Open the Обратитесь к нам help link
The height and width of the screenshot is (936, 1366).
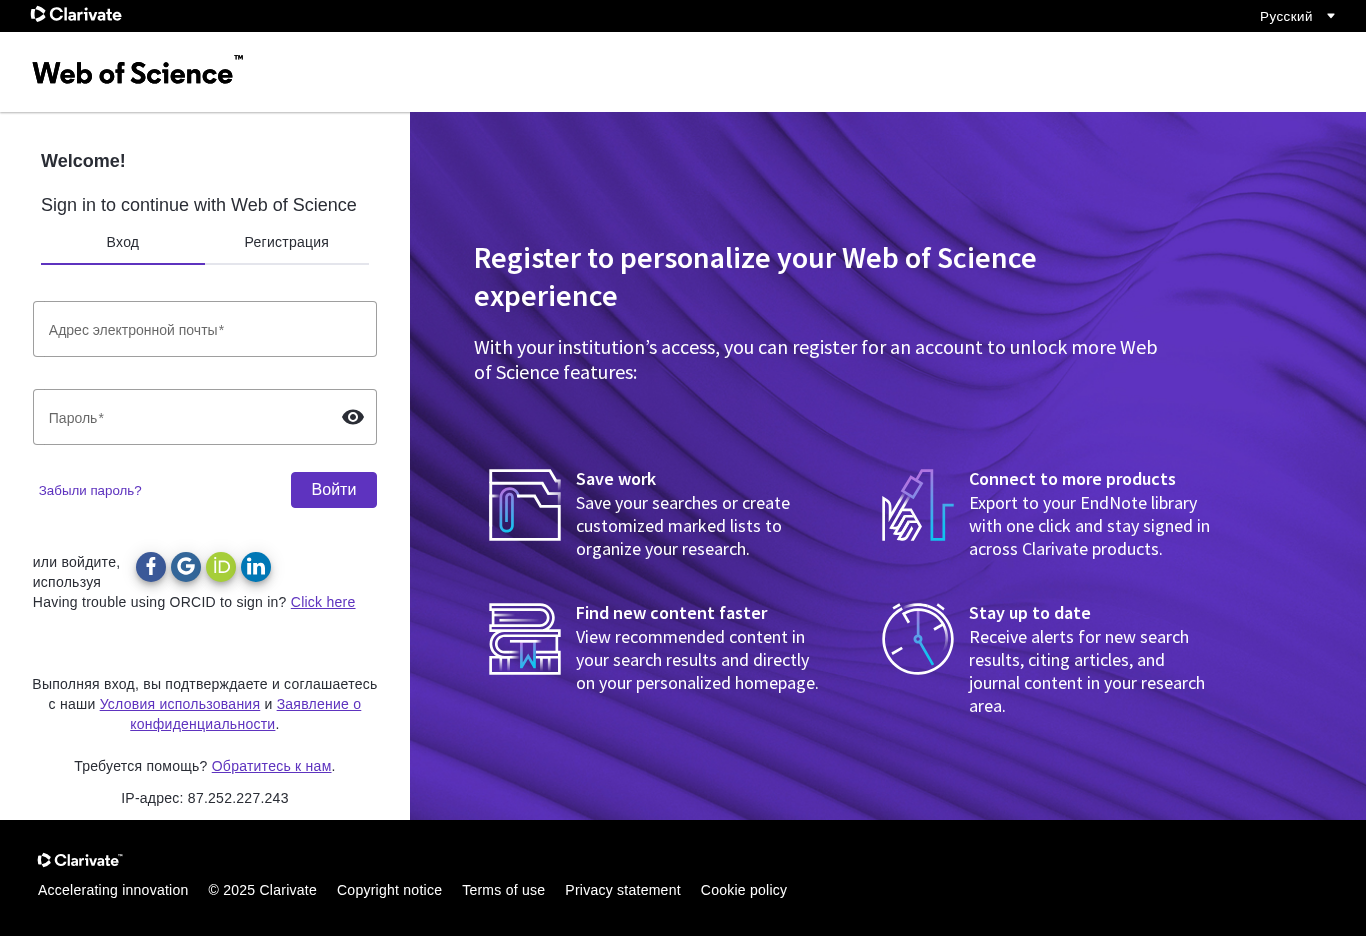coord(271,766)
